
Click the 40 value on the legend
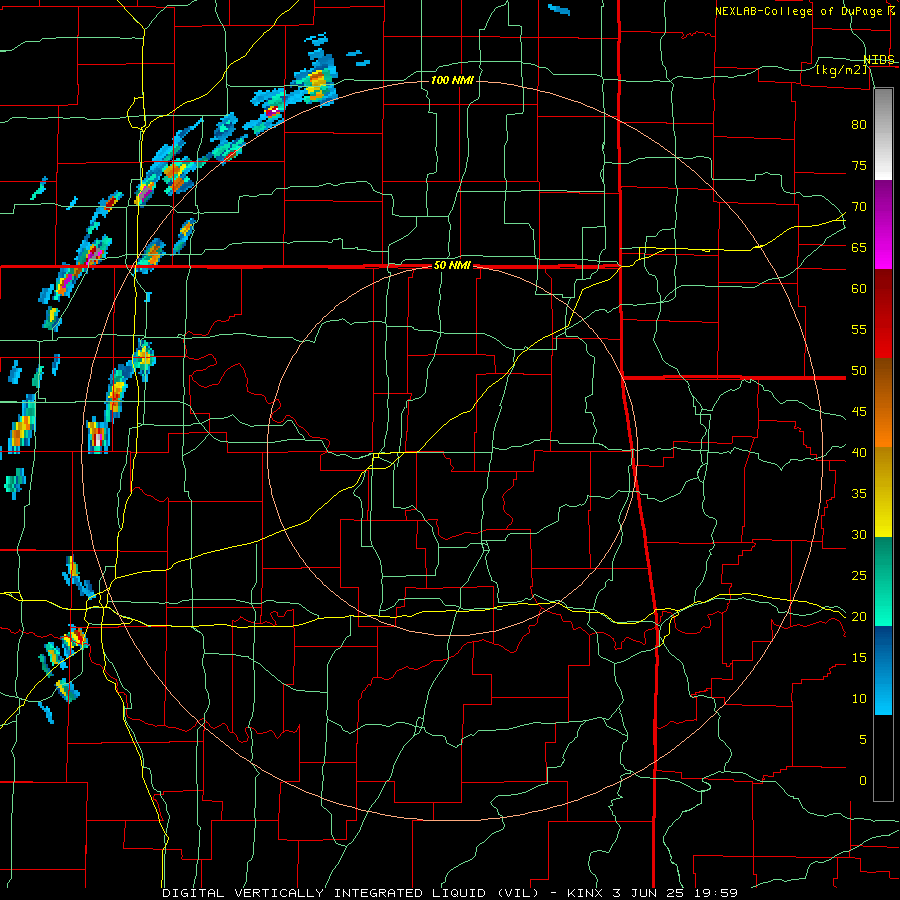(859, 453)
